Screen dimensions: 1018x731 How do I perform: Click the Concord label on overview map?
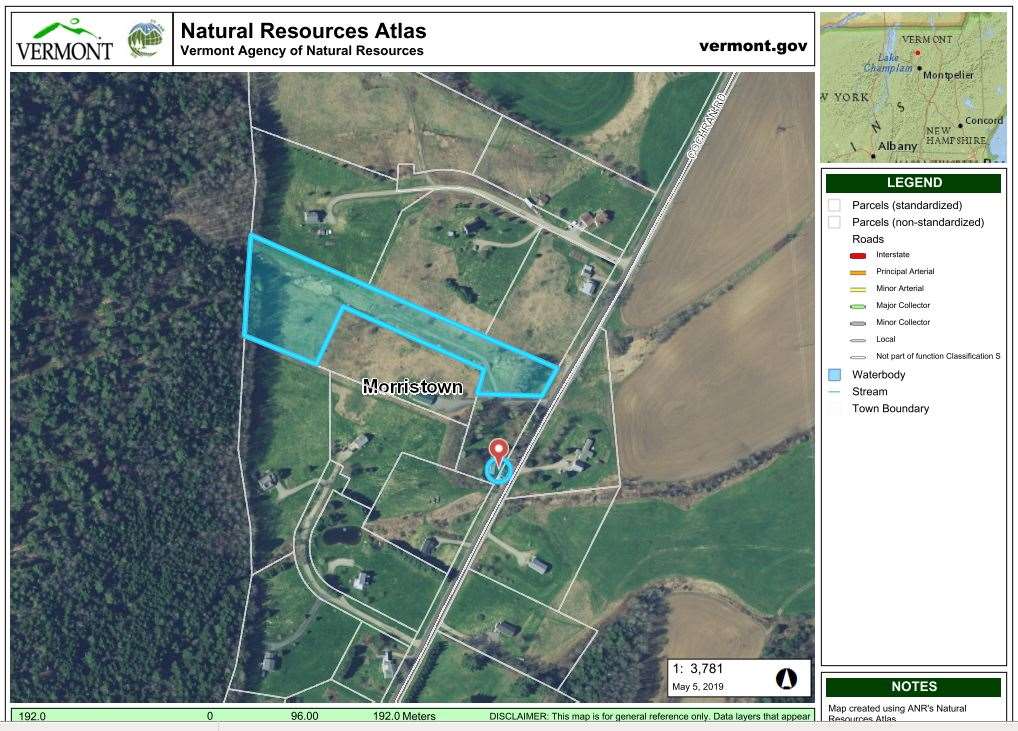pyautogui.click(x=984, y=121)
